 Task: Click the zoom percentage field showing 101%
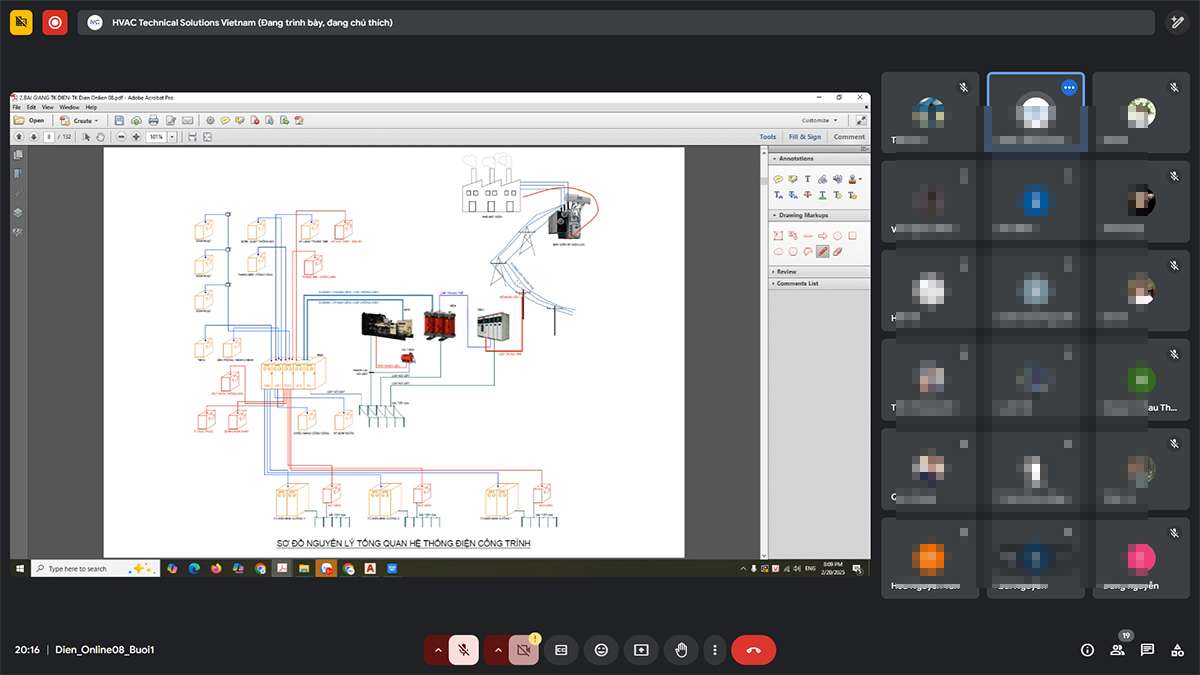click(156, 136)
